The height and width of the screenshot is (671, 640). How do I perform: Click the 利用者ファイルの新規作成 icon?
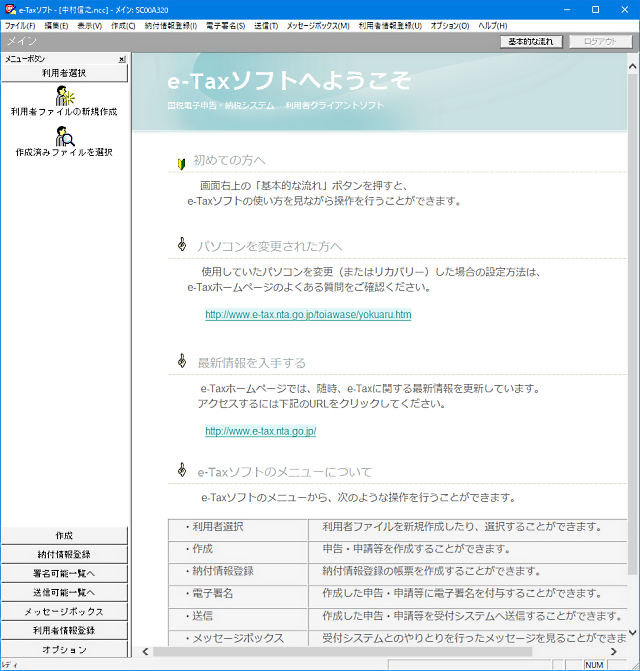tap(65, 95)
